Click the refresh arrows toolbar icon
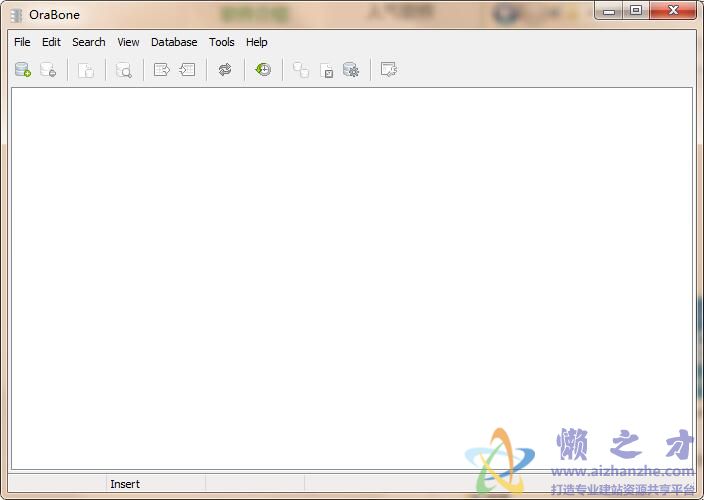Viewport: 704px width, 500px height. pos(225,70)
